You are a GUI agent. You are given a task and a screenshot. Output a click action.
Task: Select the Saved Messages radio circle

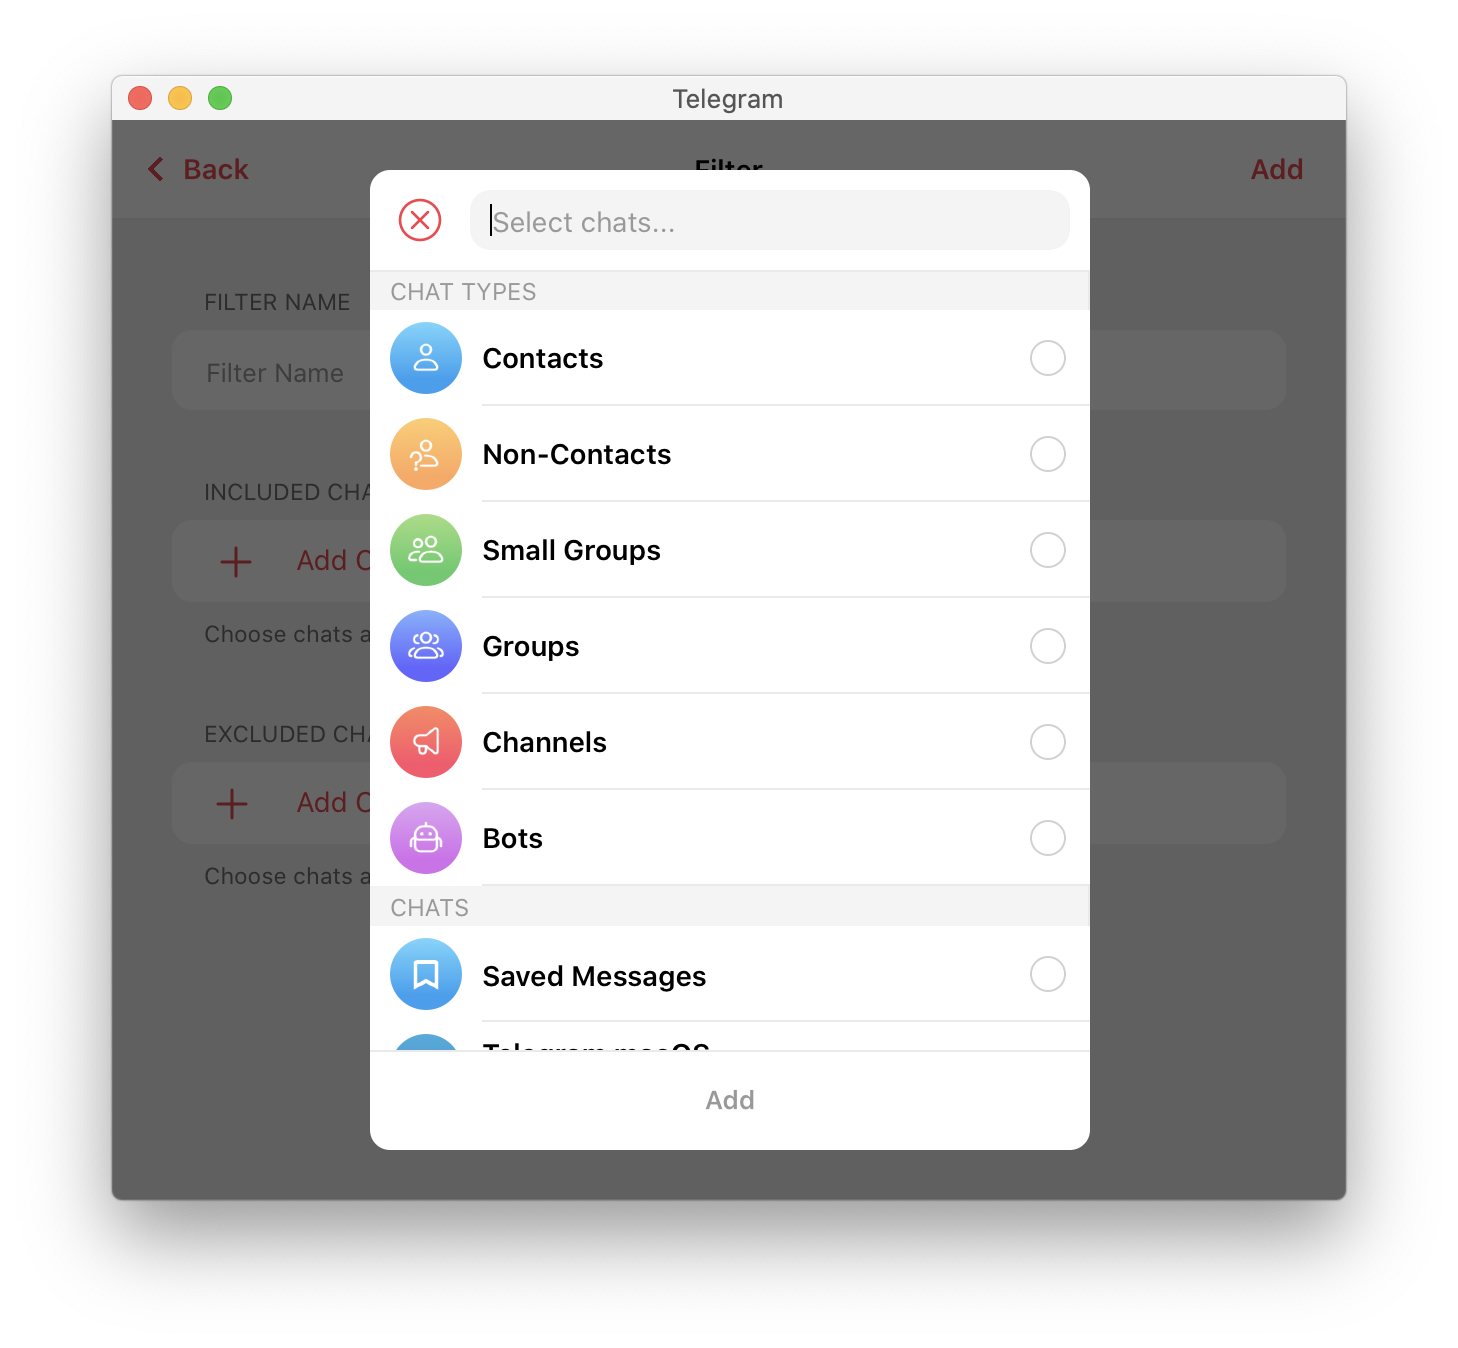(x=1048, y=974)
